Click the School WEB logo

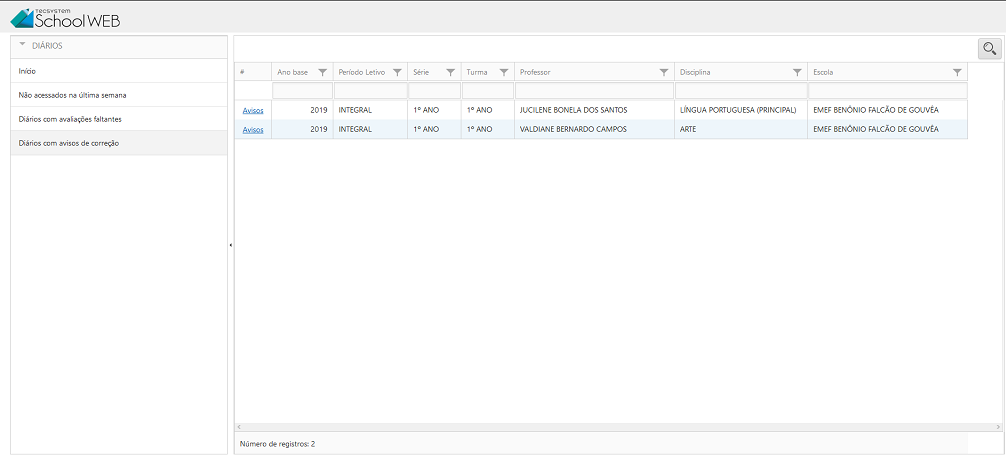(x=65, y=16)
